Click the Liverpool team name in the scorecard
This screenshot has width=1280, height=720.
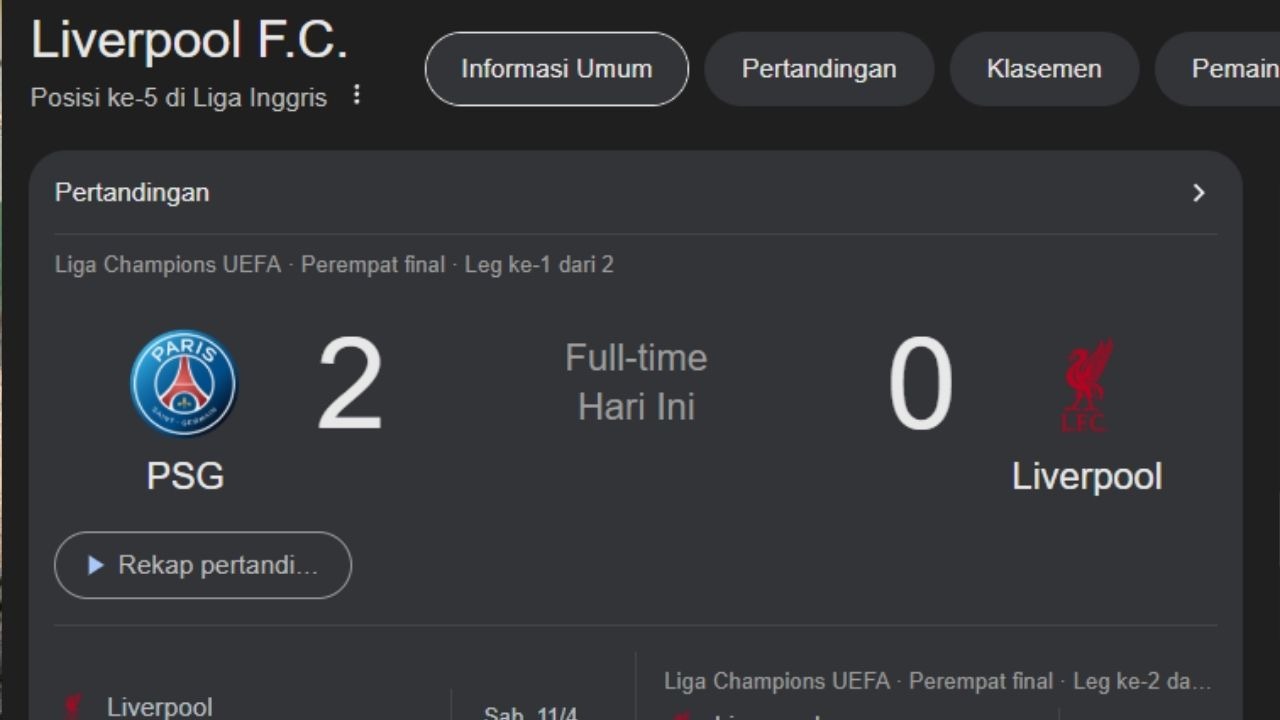1086,476
